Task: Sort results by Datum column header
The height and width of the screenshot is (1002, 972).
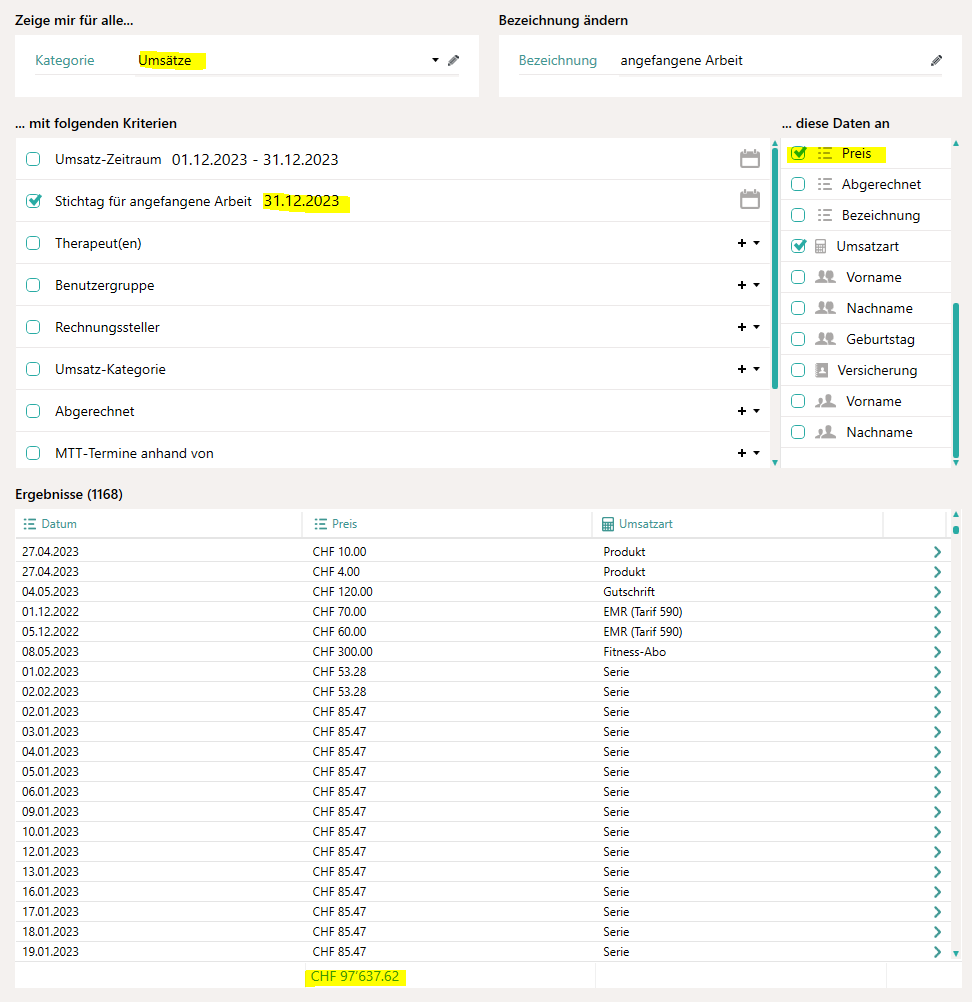Action: tap(59, 524)
